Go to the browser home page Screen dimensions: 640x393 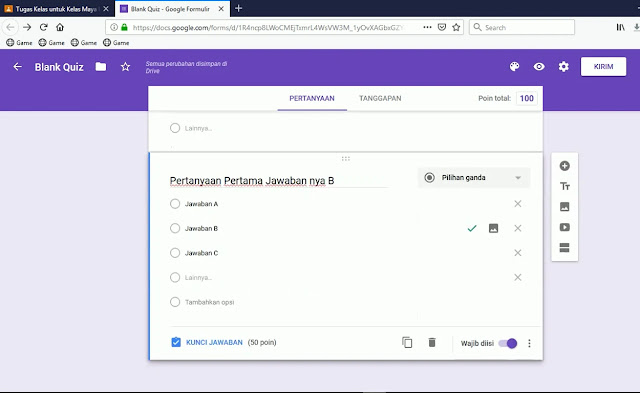pos(60,27)
